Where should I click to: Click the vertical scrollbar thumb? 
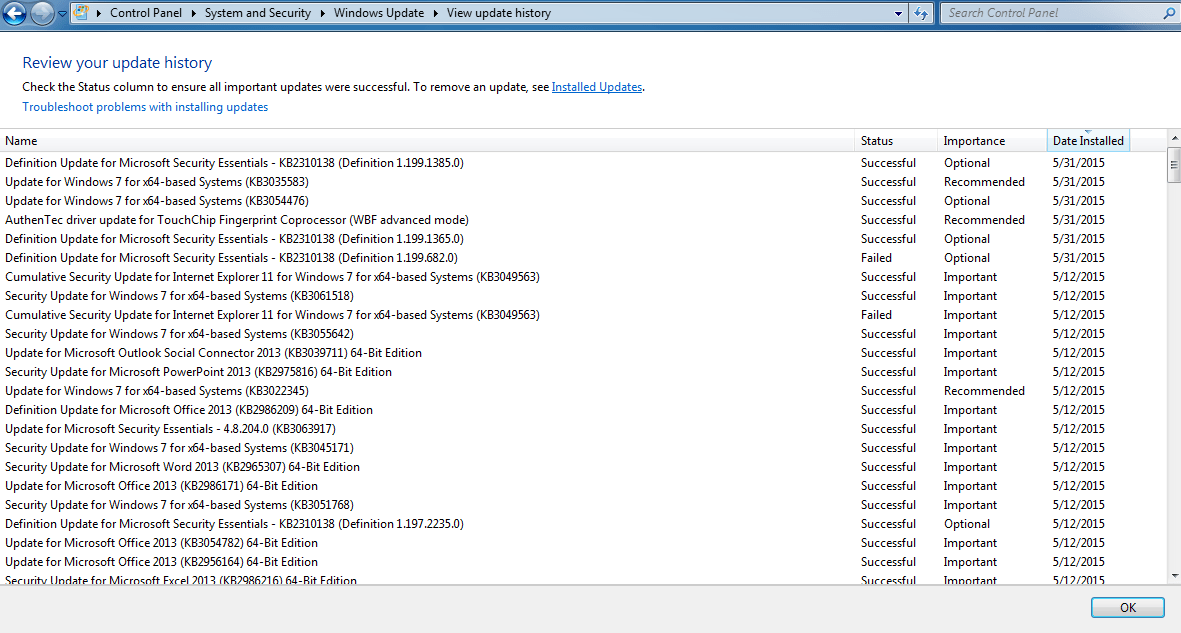click(1174, 165)
